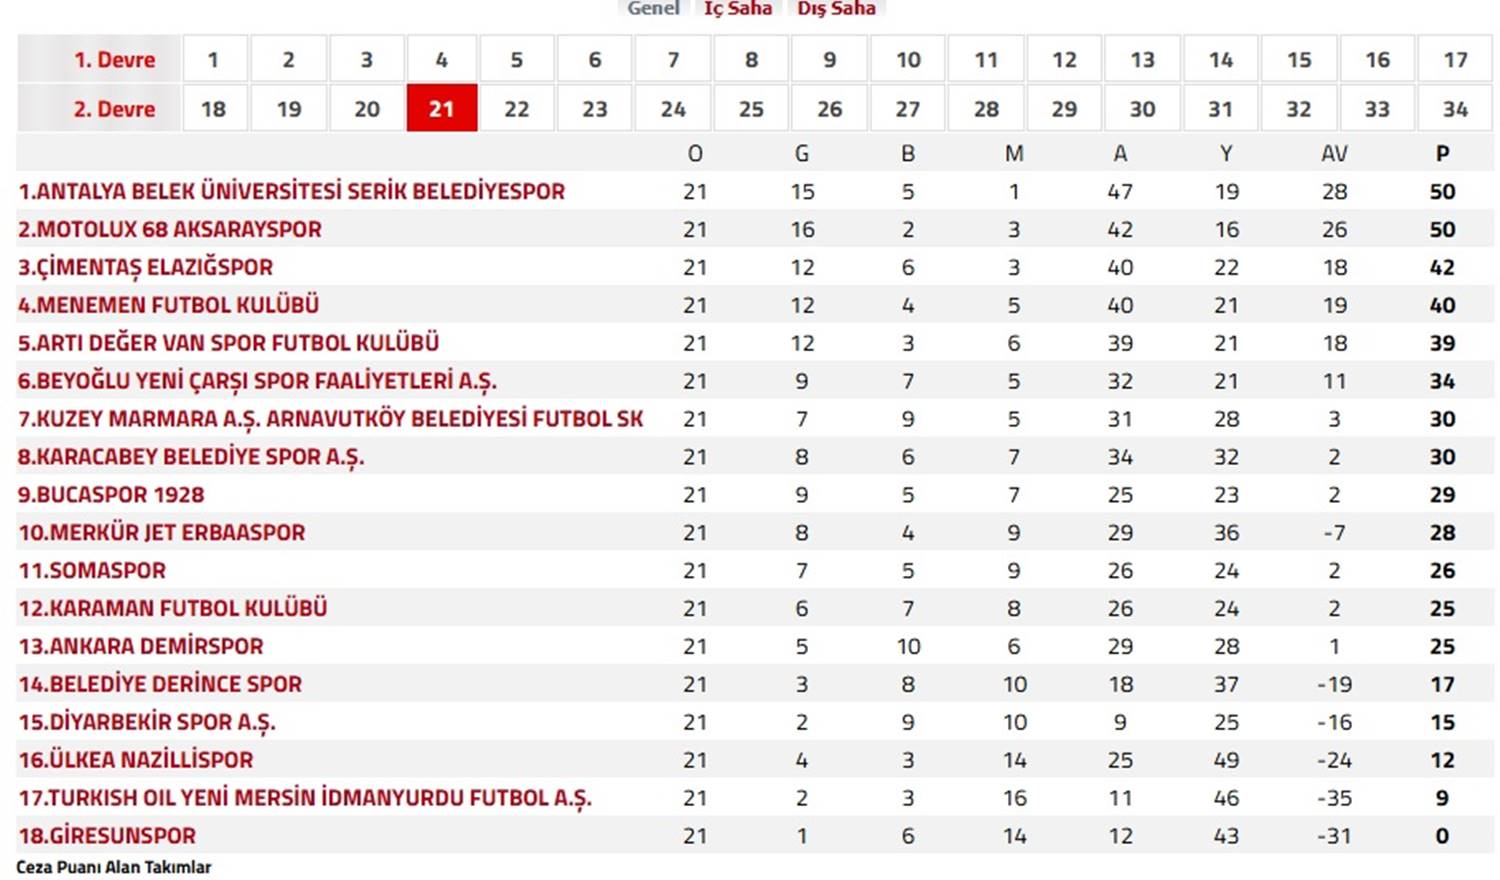Click the P points column header
Image resolution: width=1500 pixels, height=880 pixels.
(1442, 153)
